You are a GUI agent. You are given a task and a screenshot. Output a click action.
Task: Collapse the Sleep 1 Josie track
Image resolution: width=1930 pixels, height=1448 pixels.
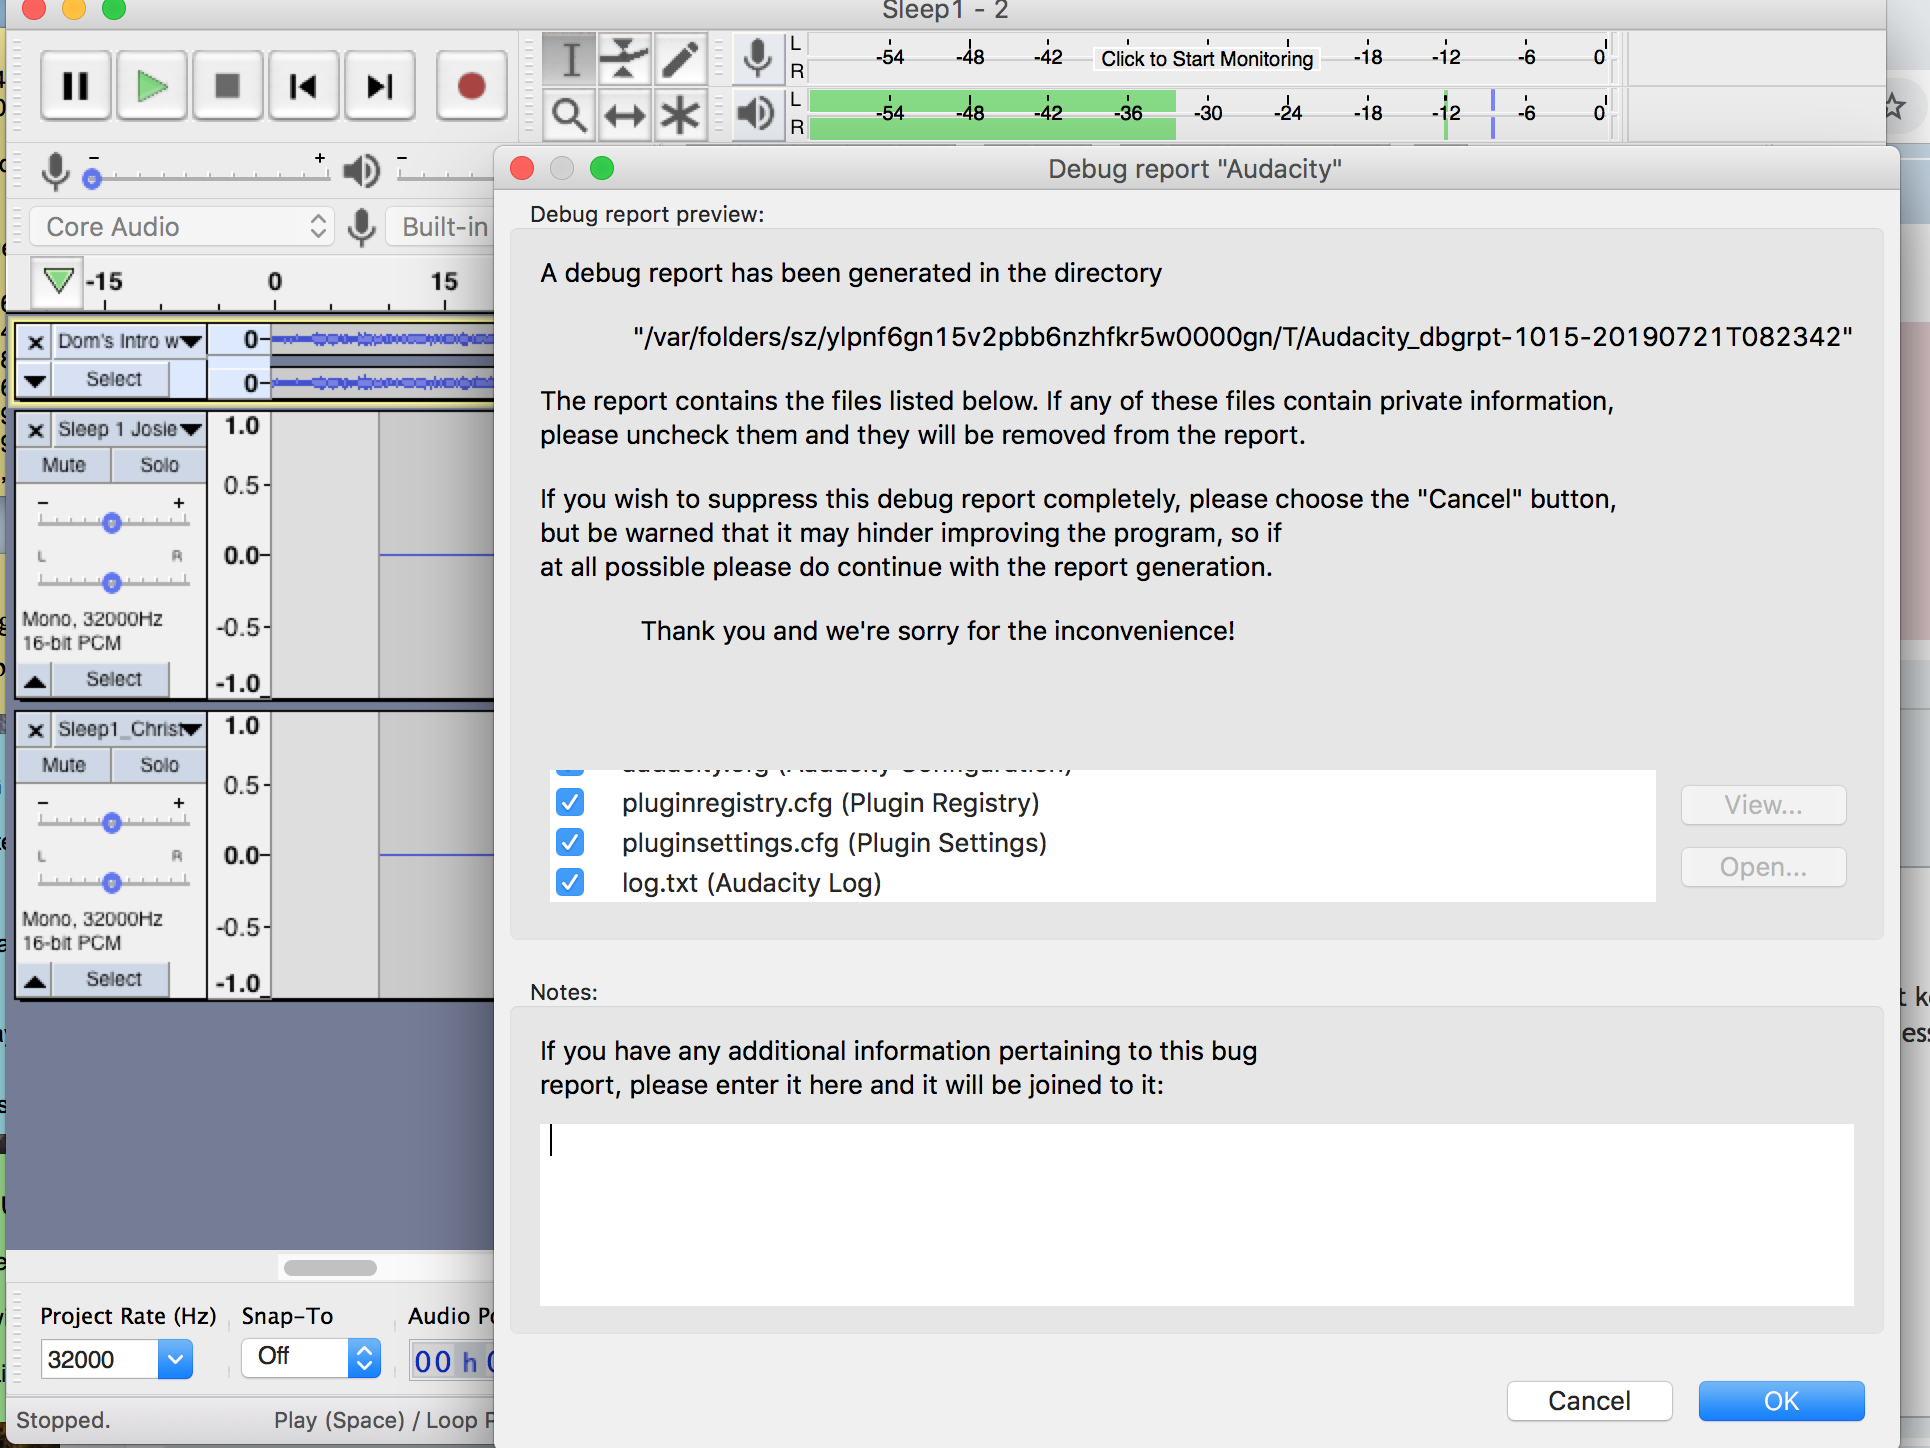pyautogui.click(x=35, y=680)
